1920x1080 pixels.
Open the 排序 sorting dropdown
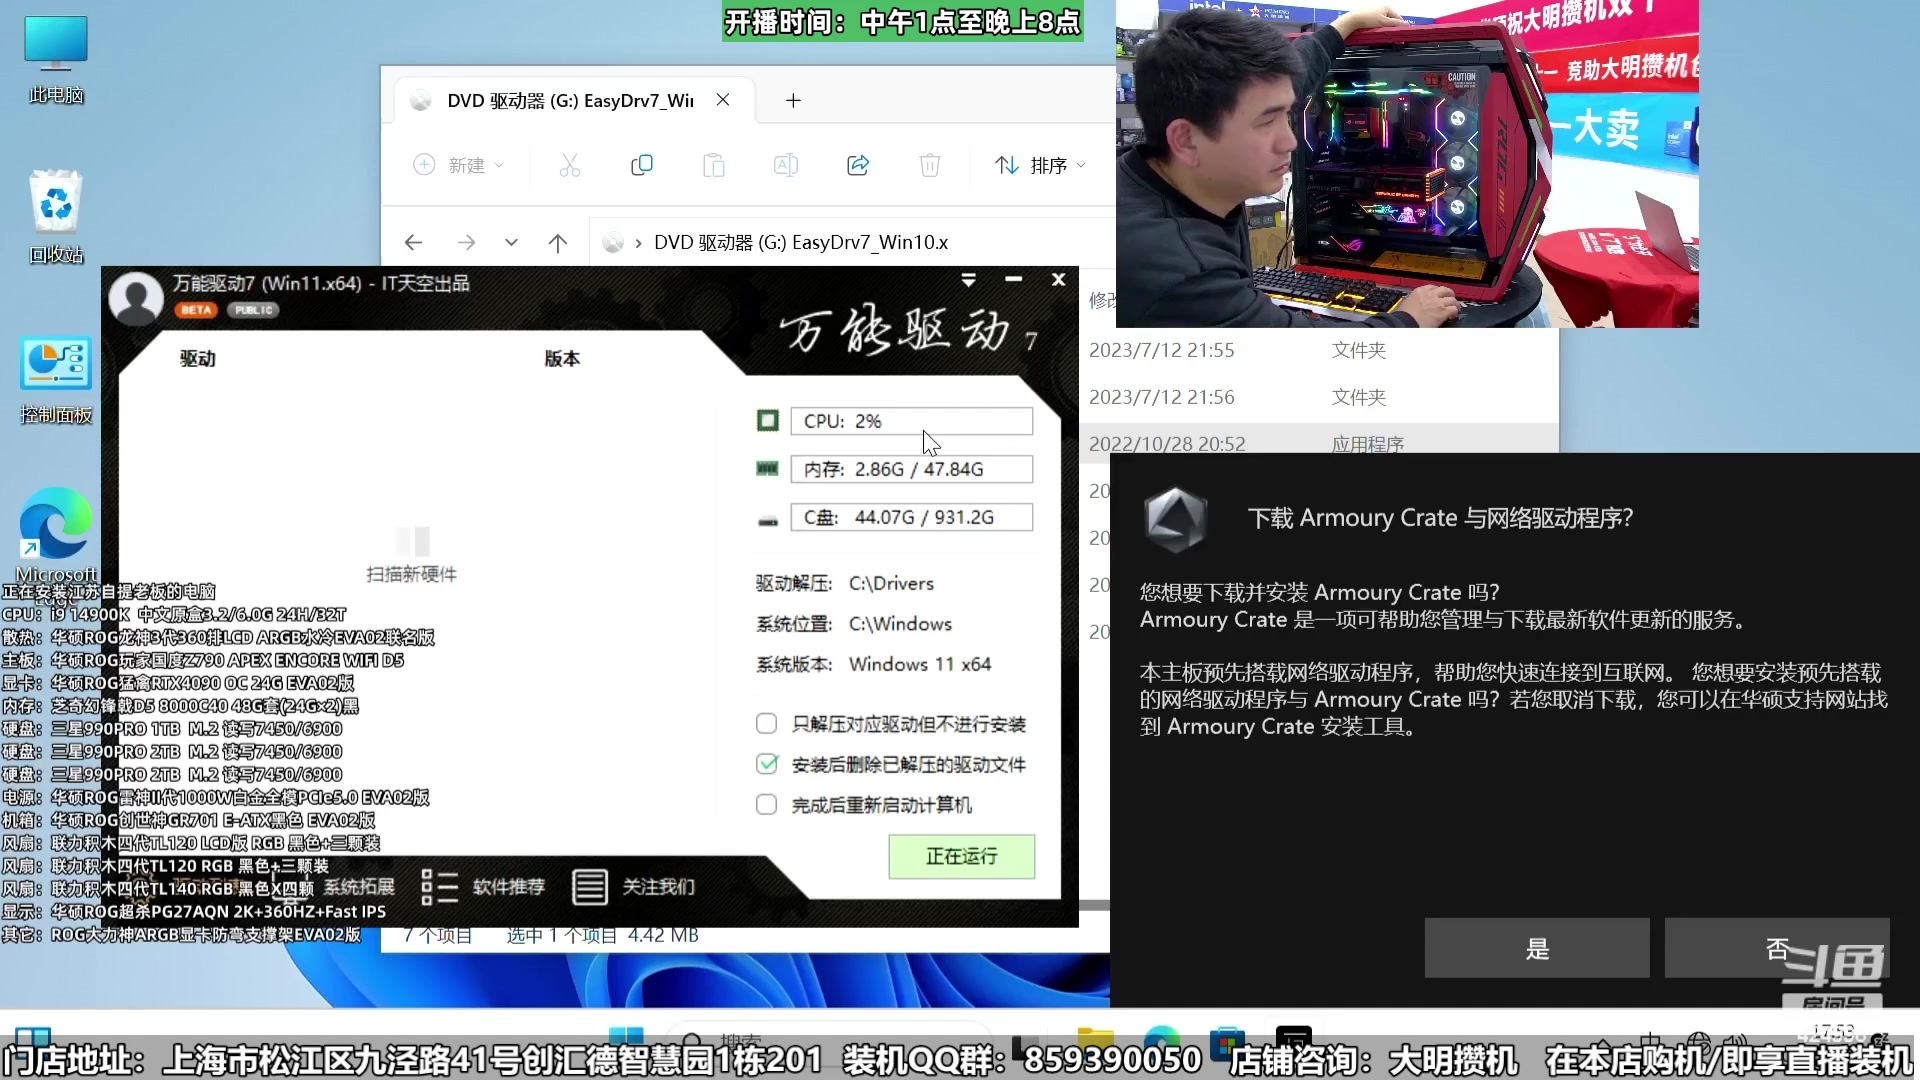point(1038,165)
